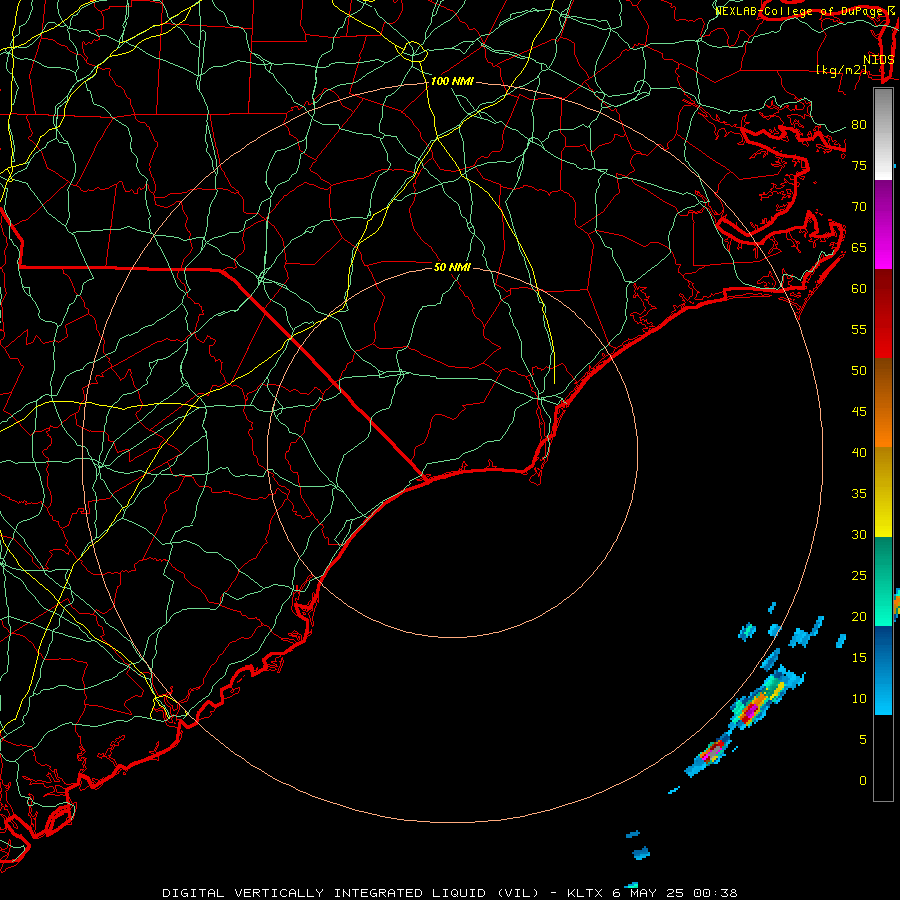The image size is (900, 900).
Task: Pick the yellow segment of the VIL scale
Action: [883, 492]
